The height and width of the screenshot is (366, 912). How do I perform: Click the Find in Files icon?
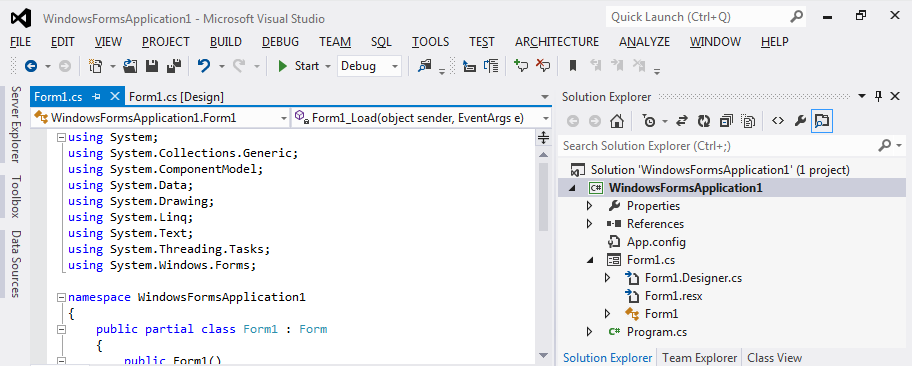tap(425, 66)
